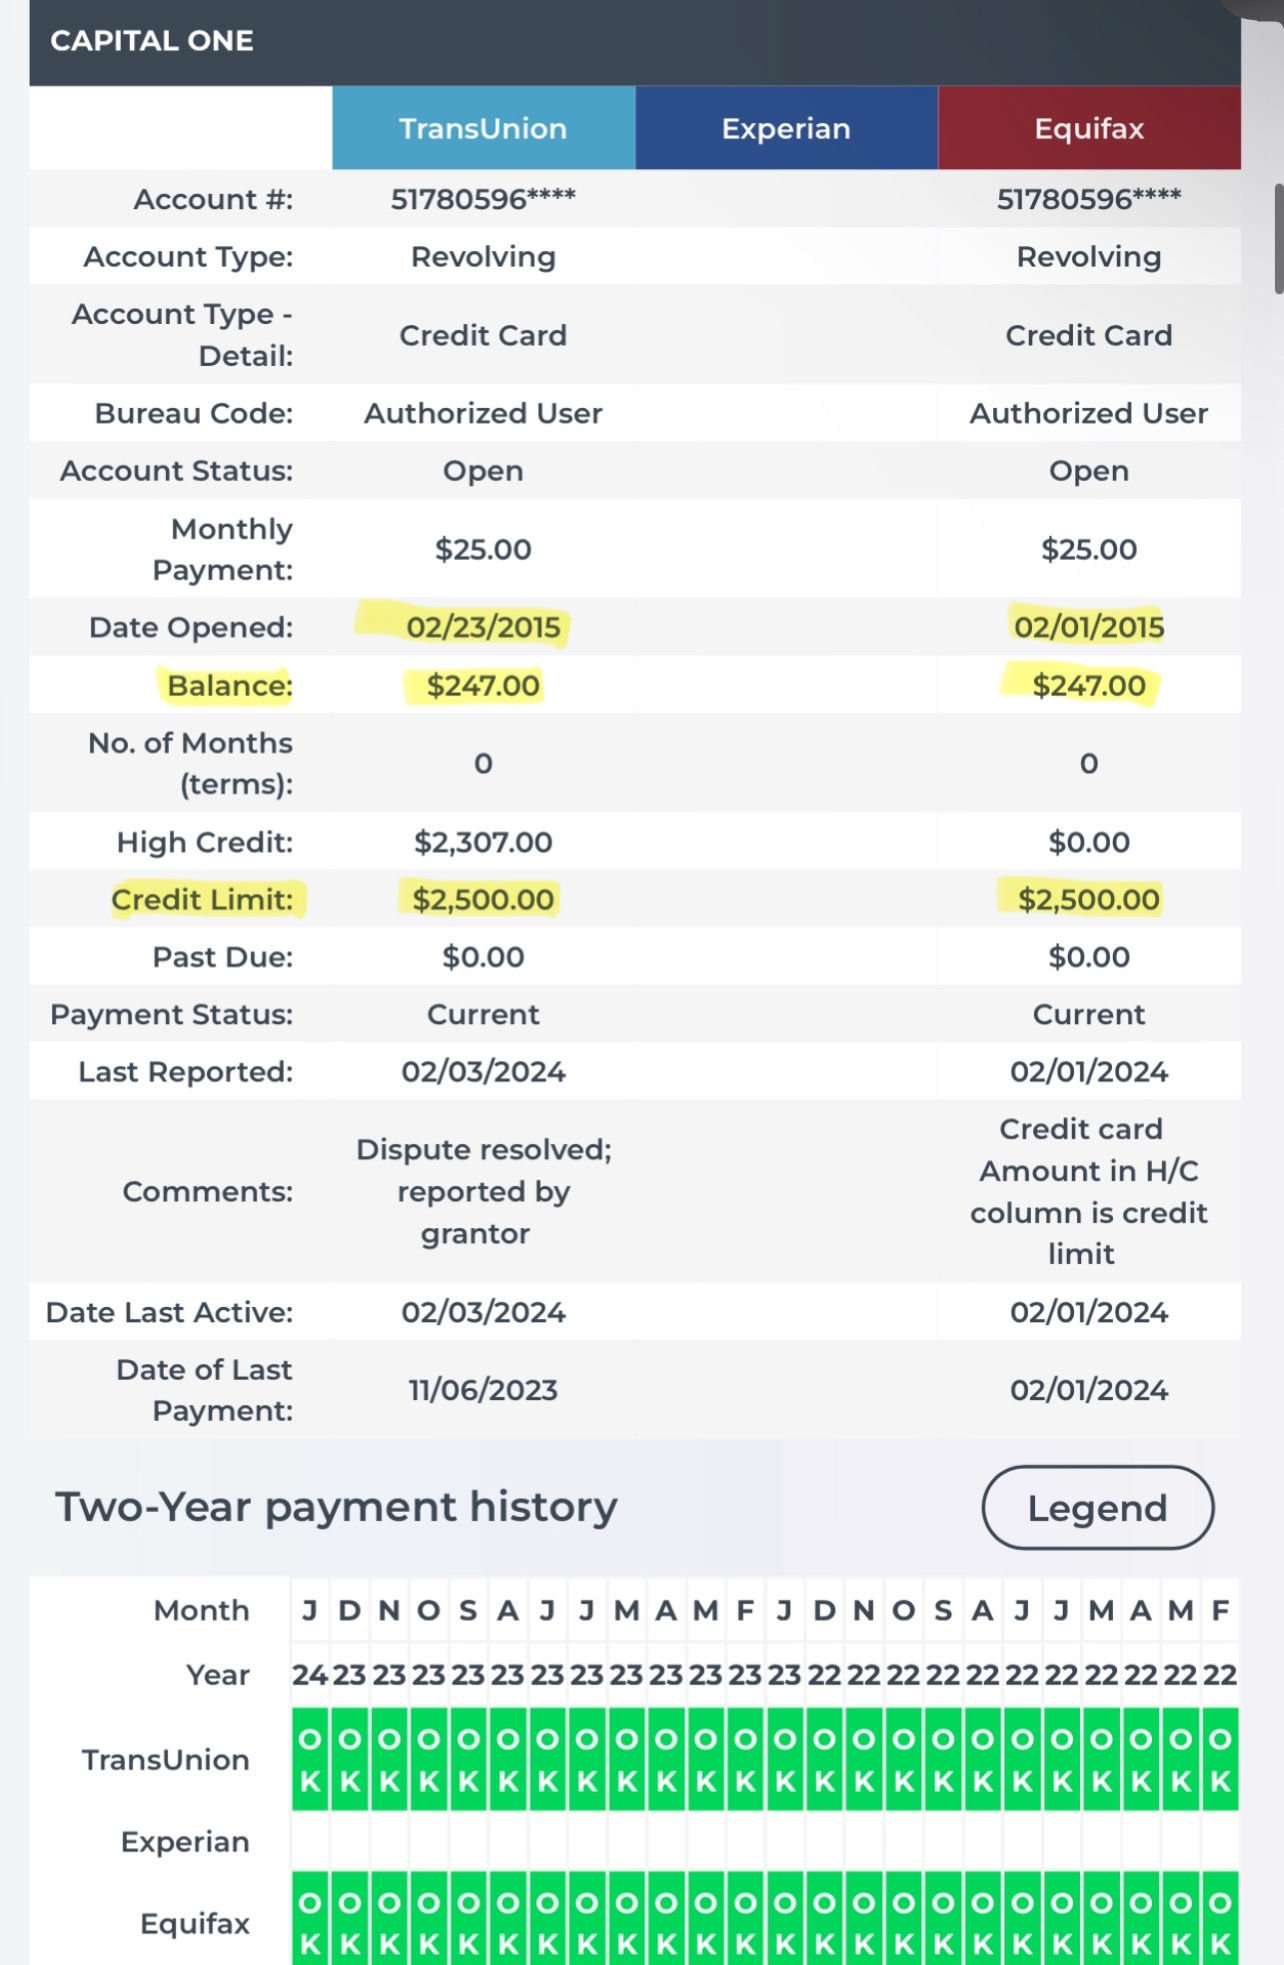Click the Month row label in payment history
The image size is (1284, 1965).
click(x=200, y=1610)
